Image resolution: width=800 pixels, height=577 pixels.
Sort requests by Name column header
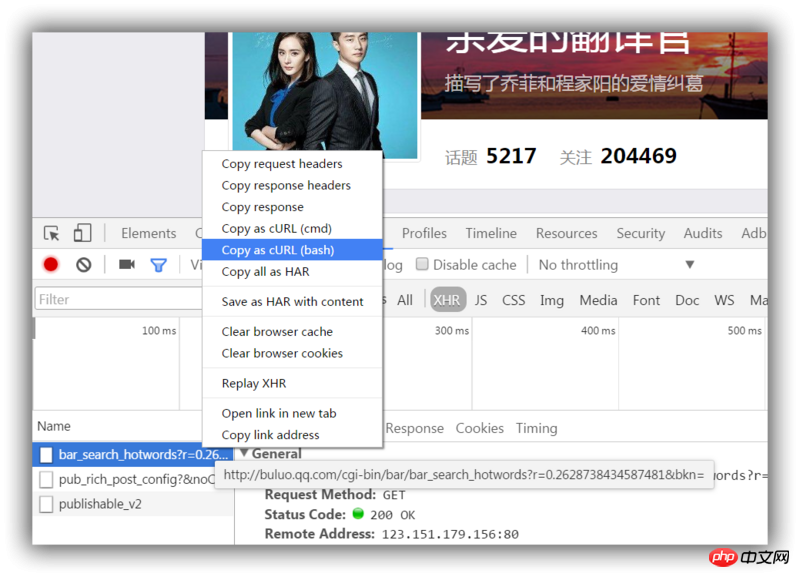(x=54, y=426)
